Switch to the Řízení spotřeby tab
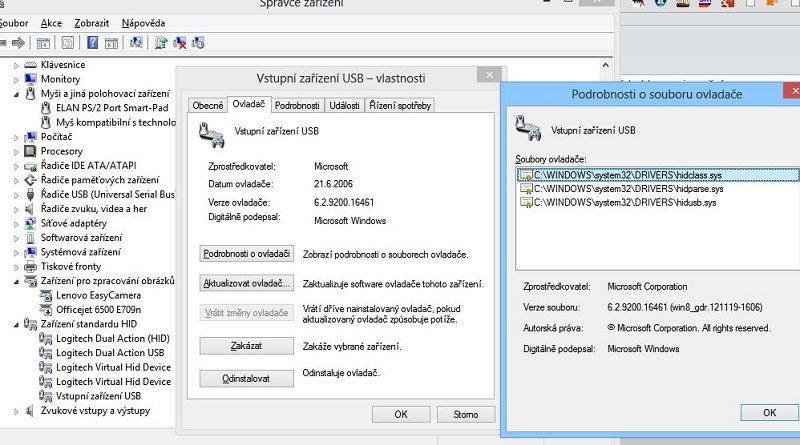Screen dimensions: 800x445 tap(400, 106)
